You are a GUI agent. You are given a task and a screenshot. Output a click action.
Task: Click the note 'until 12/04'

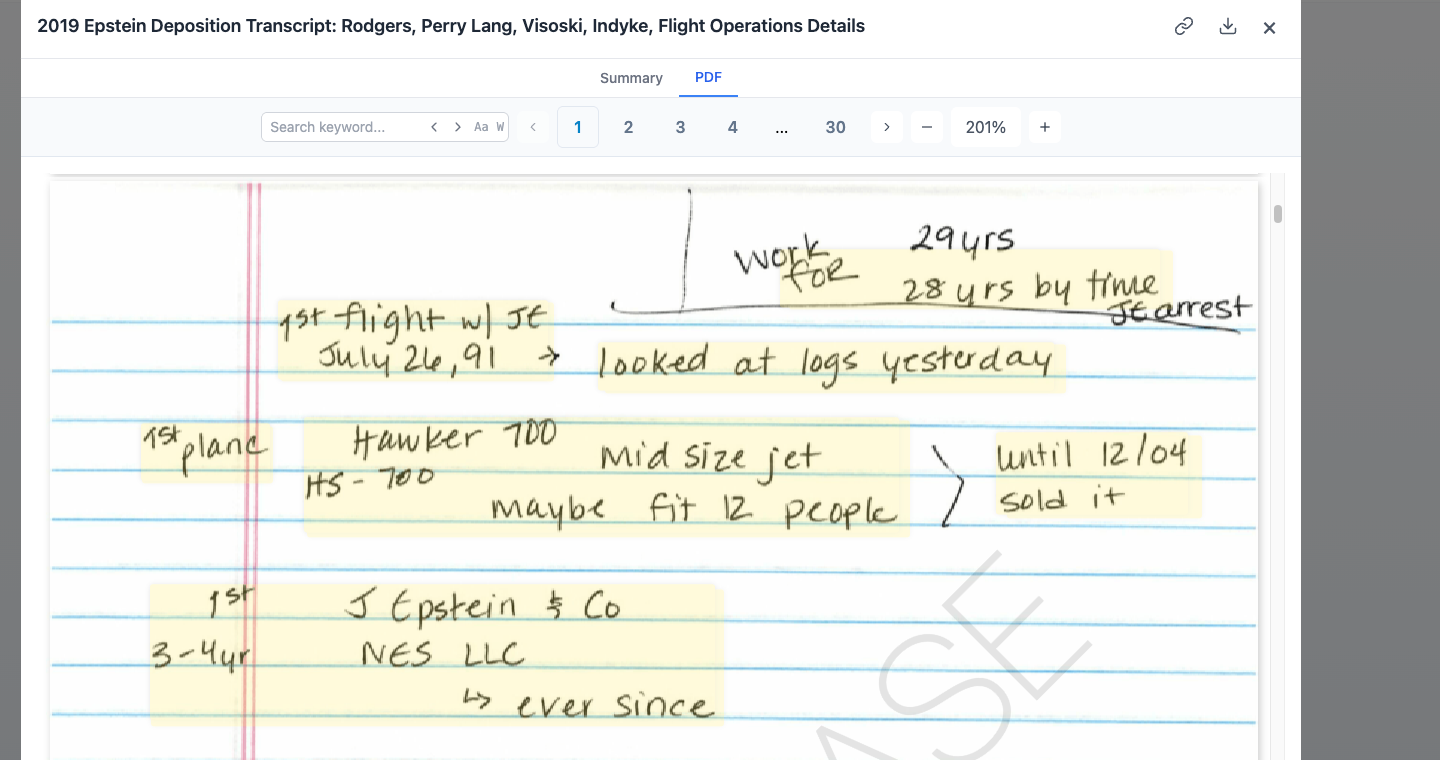[x=1092, y=455]
